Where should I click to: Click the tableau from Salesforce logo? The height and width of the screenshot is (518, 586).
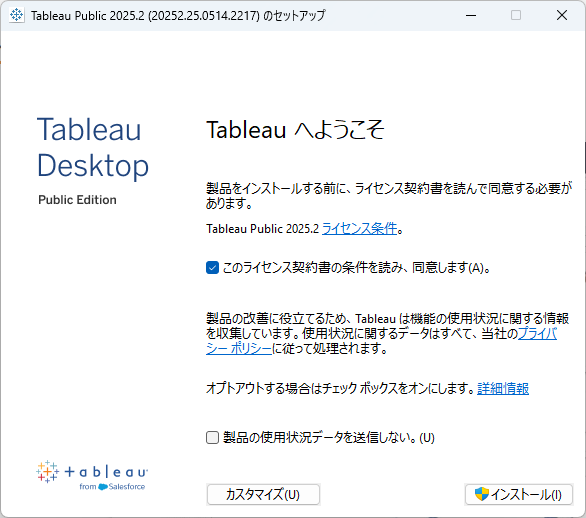click(x=92, y=475)
